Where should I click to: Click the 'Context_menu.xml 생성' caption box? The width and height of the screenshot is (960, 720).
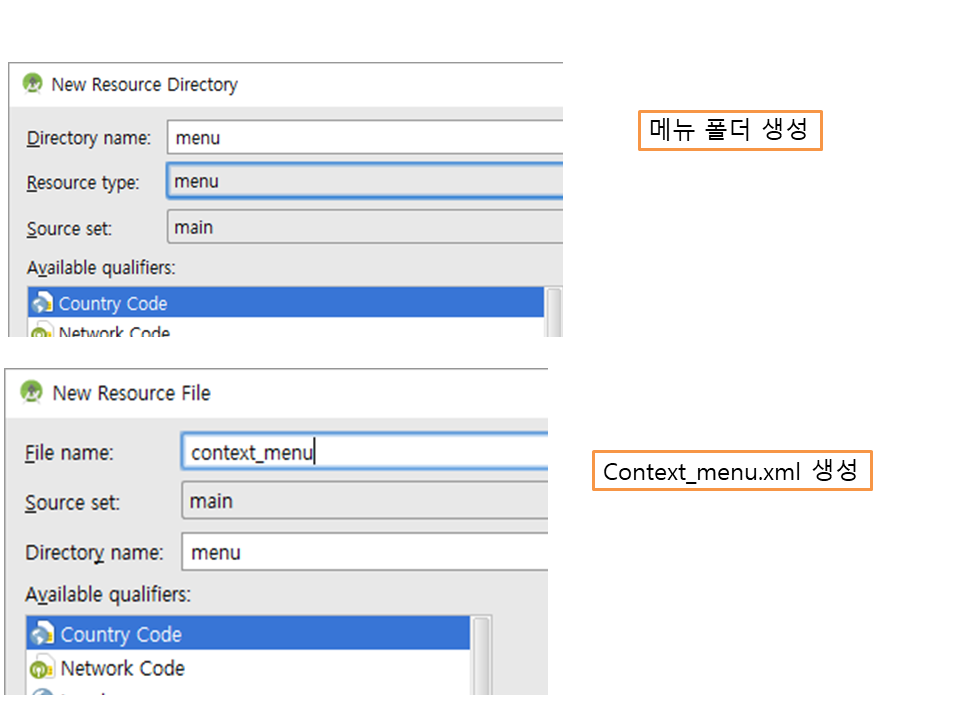[x=731, y=471]
